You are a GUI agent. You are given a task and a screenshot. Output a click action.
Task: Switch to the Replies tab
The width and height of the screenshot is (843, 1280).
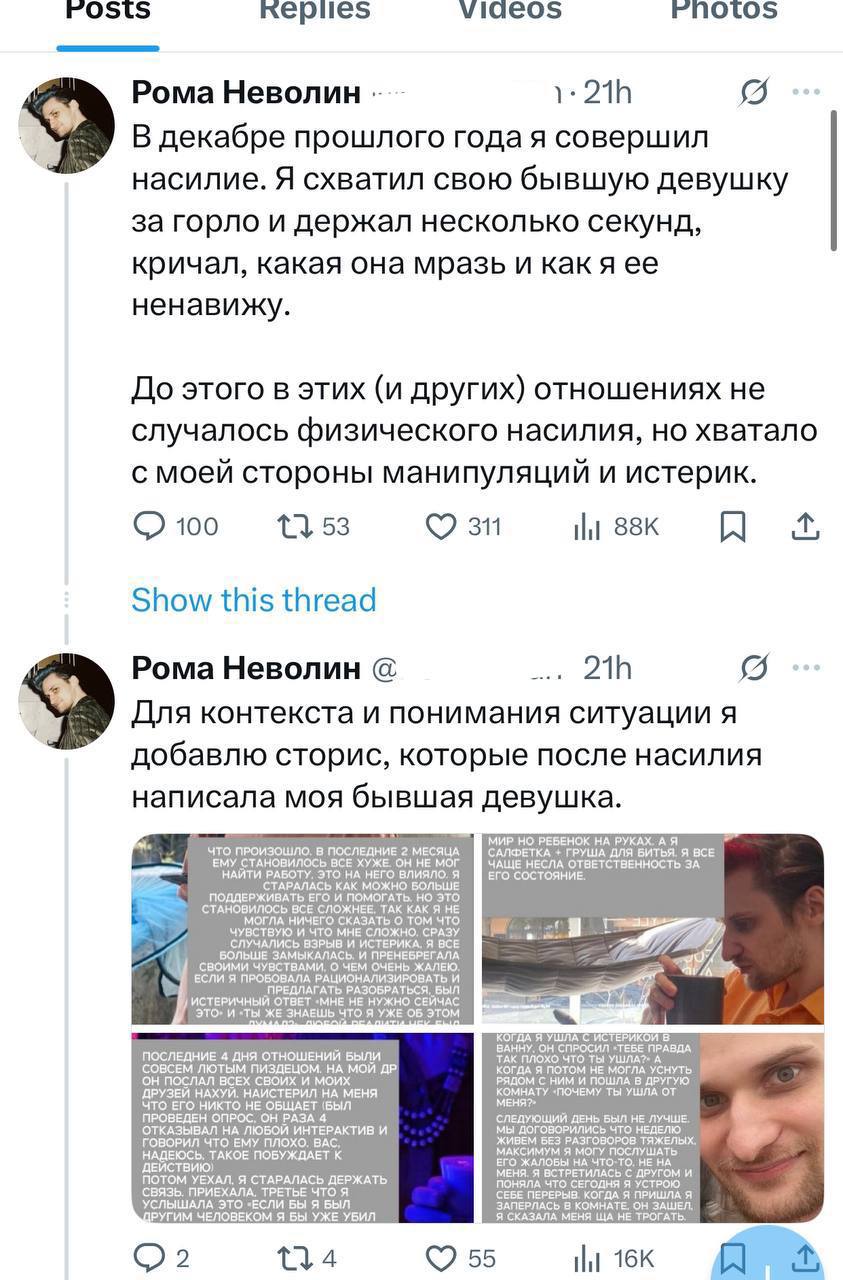tap(314, 12)
